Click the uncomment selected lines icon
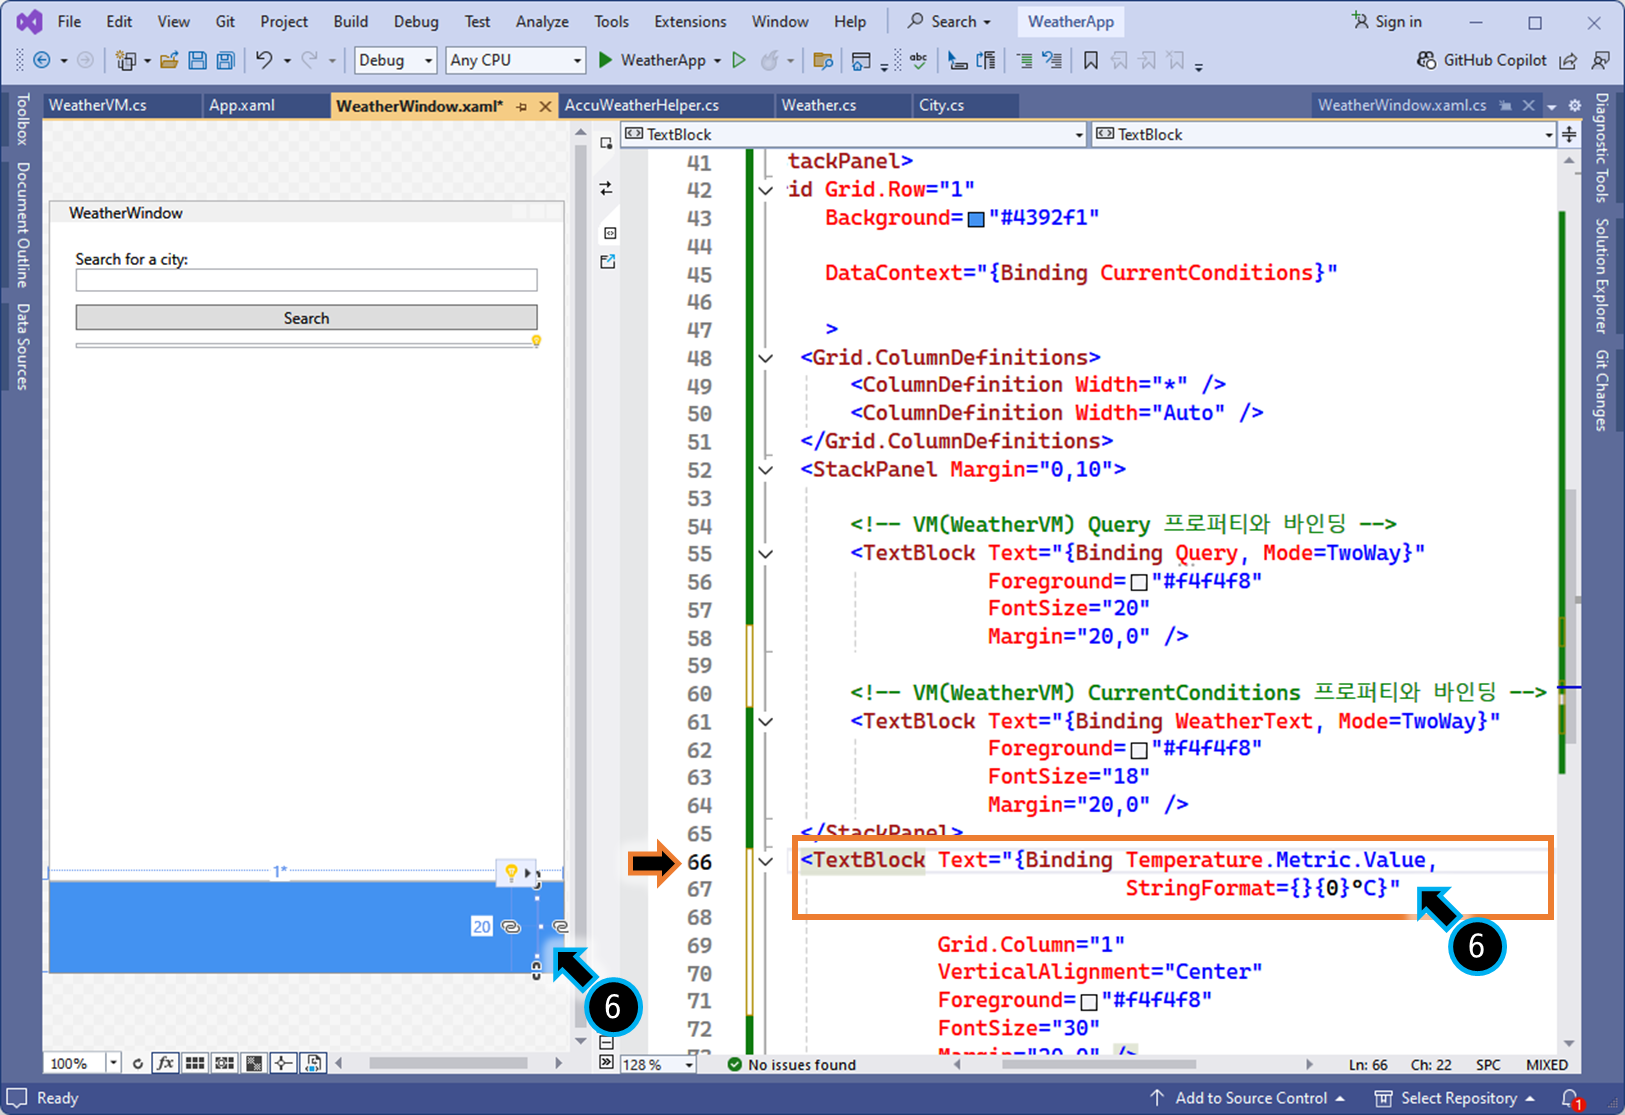The image size is (1625, 1115). tap(1052, 60)
